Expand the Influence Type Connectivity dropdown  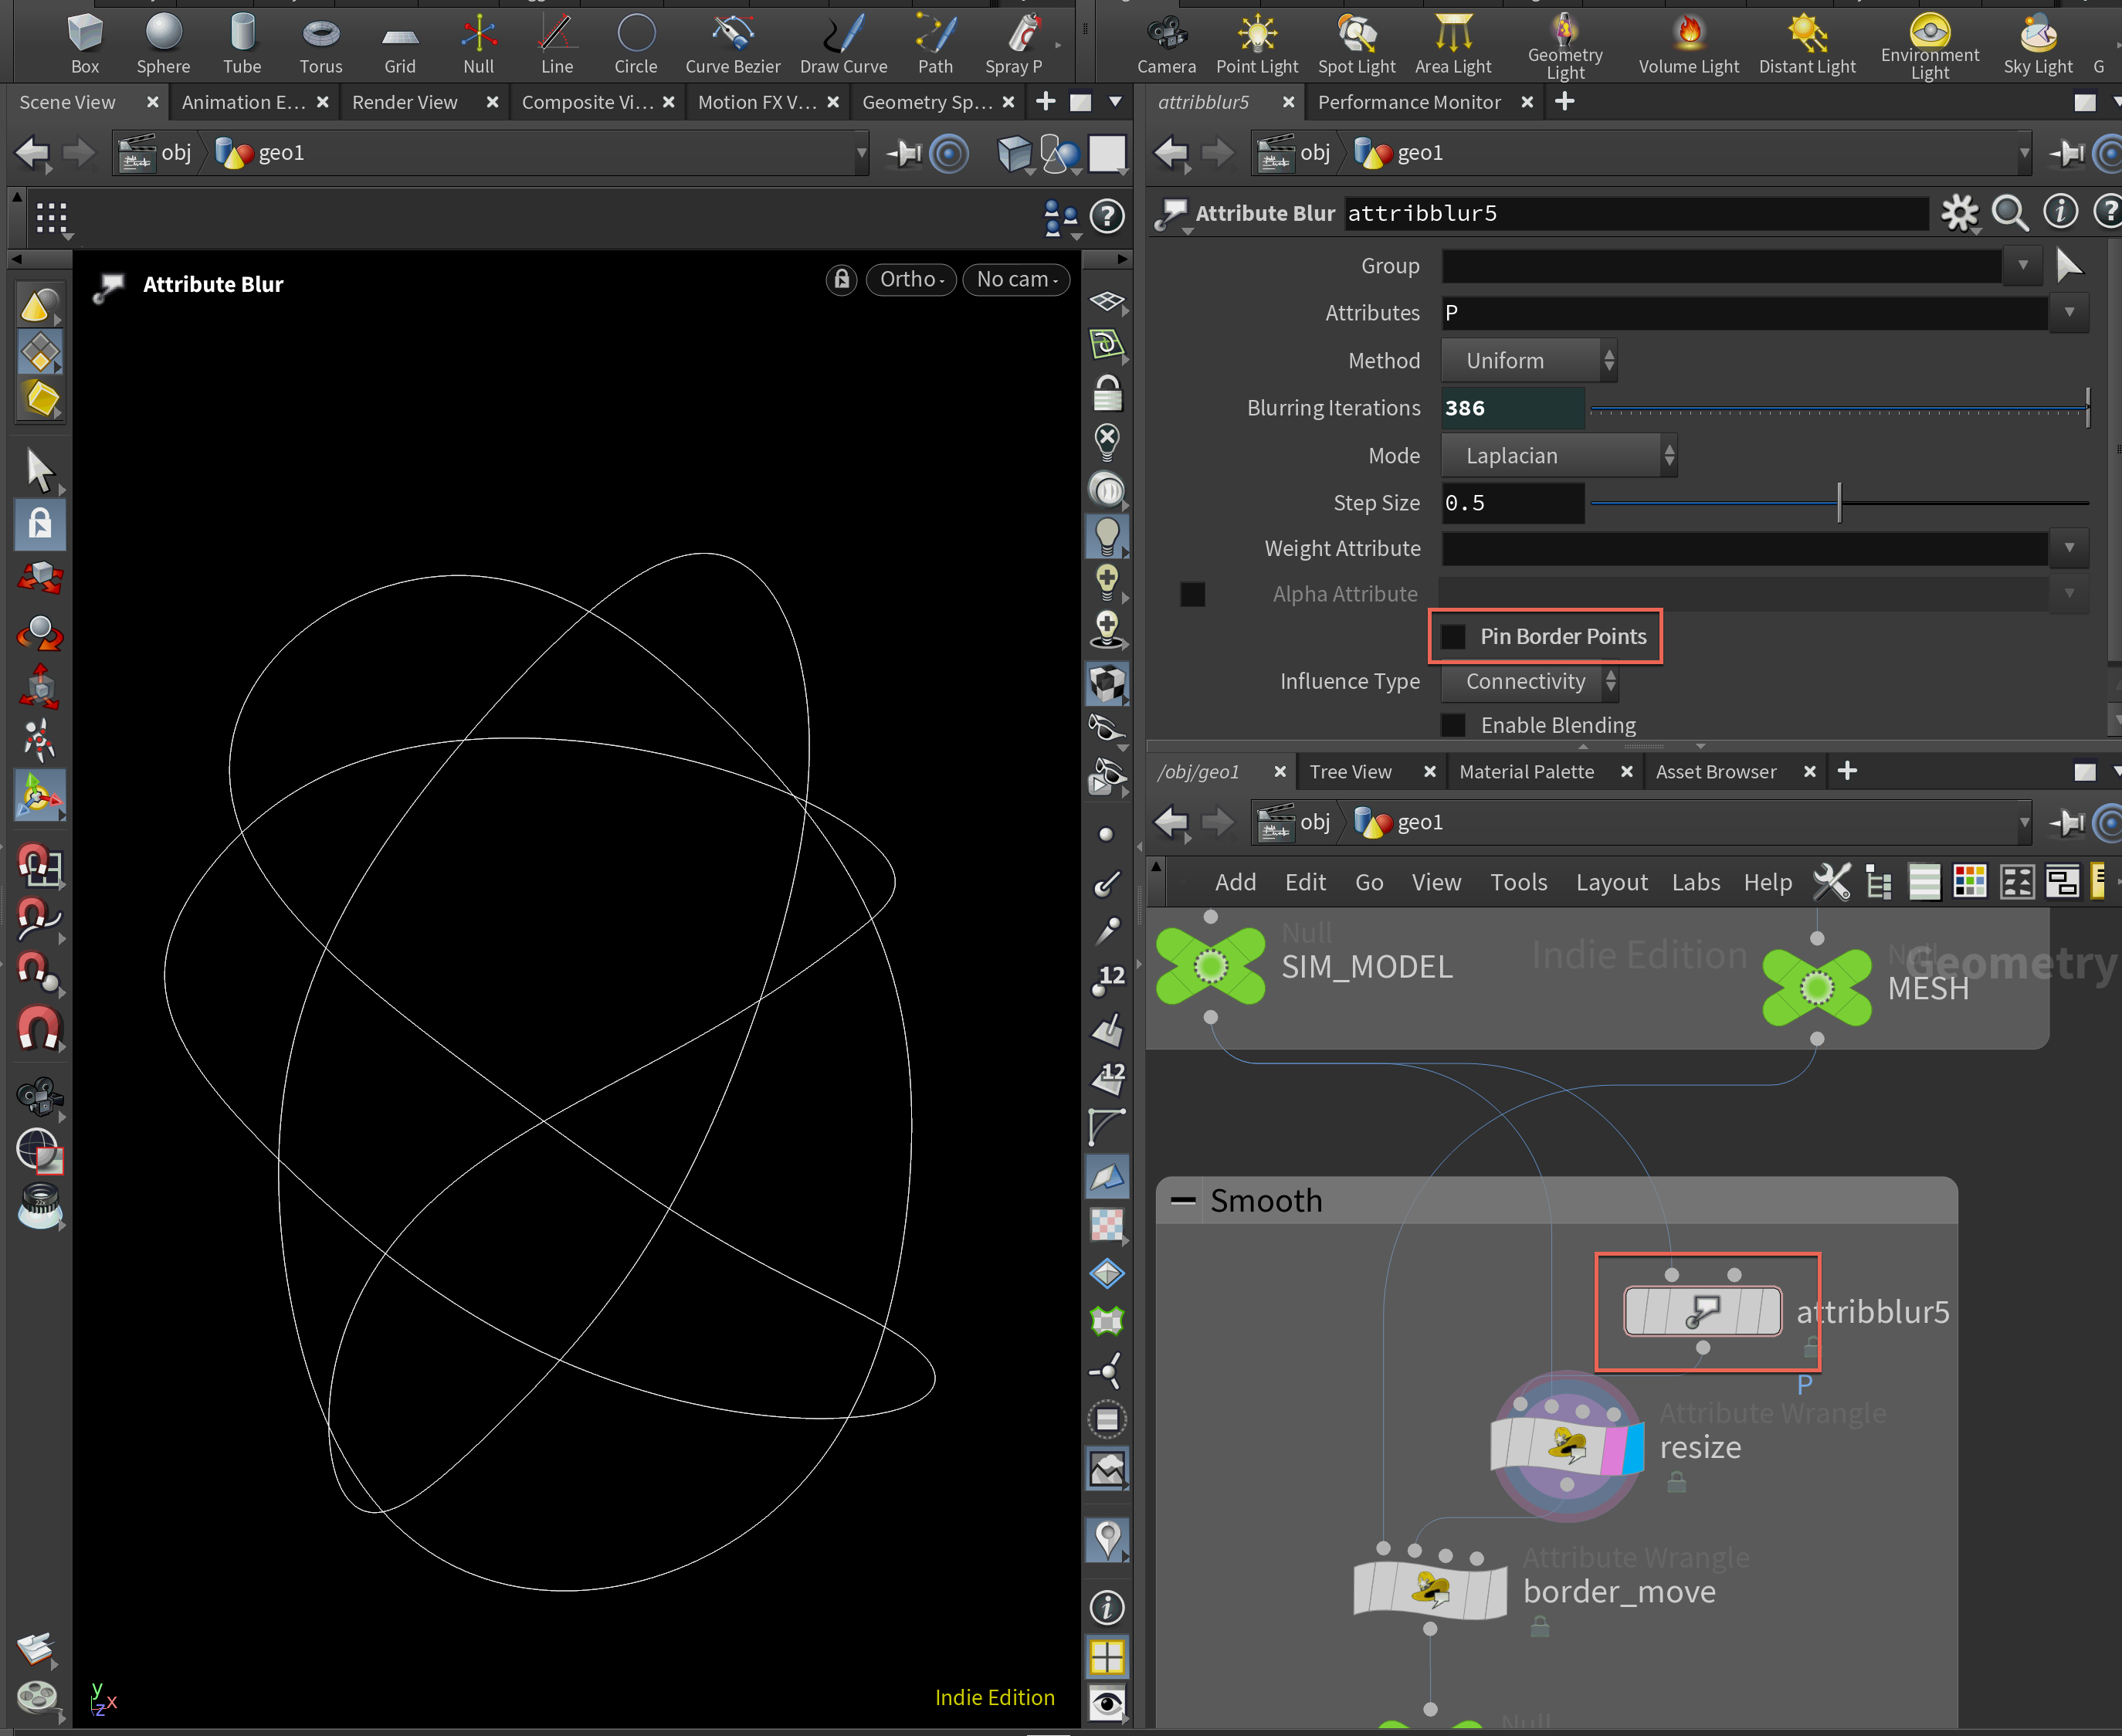(1528, 682)
